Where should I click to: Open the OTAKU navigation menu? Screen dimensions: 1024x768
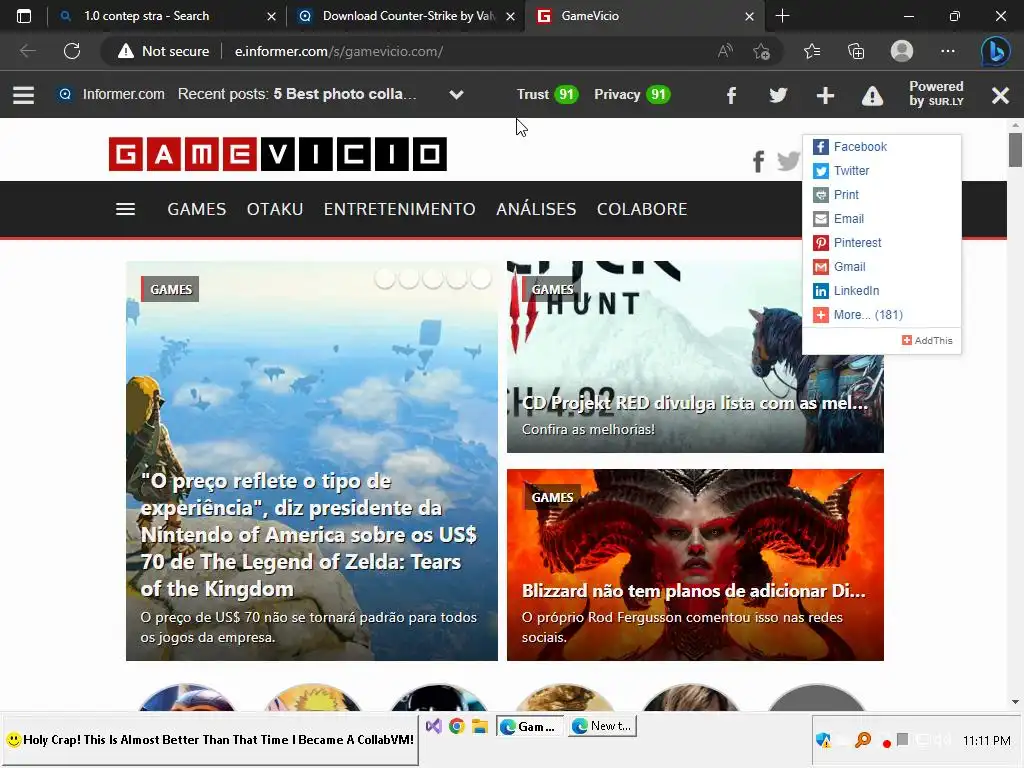(275, 209)
